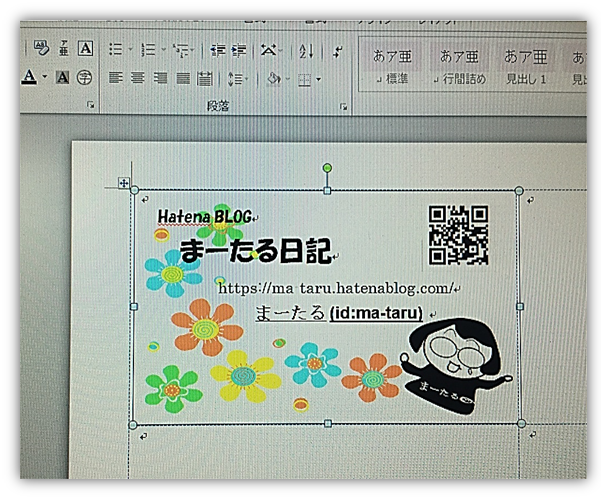Toggle Character Shading icon
This screenshot has width=601, height=504.
click(62, 77)
